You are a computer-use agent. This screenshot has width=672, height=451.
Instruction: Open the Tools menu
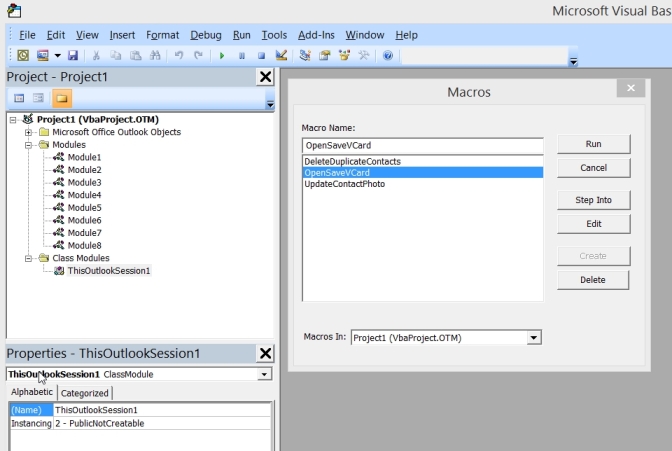274,35
